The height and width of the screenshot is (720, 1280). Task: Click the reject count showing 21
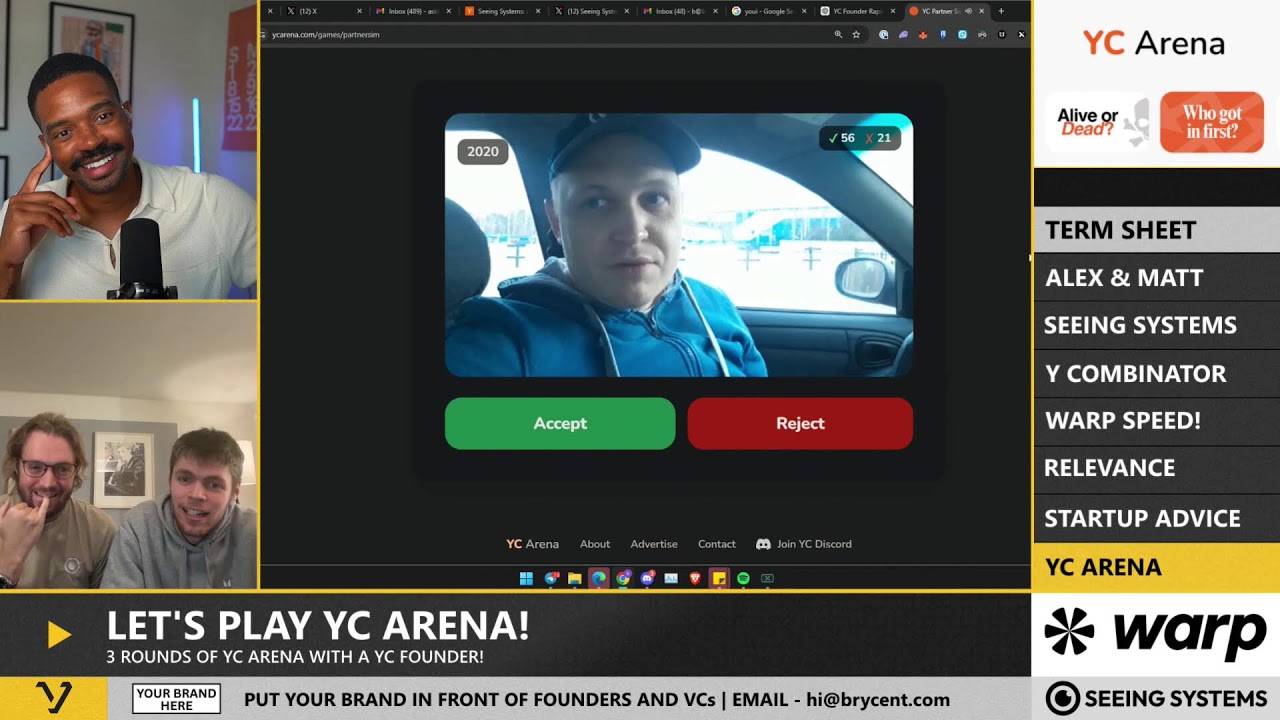click(x=878, y=138)
